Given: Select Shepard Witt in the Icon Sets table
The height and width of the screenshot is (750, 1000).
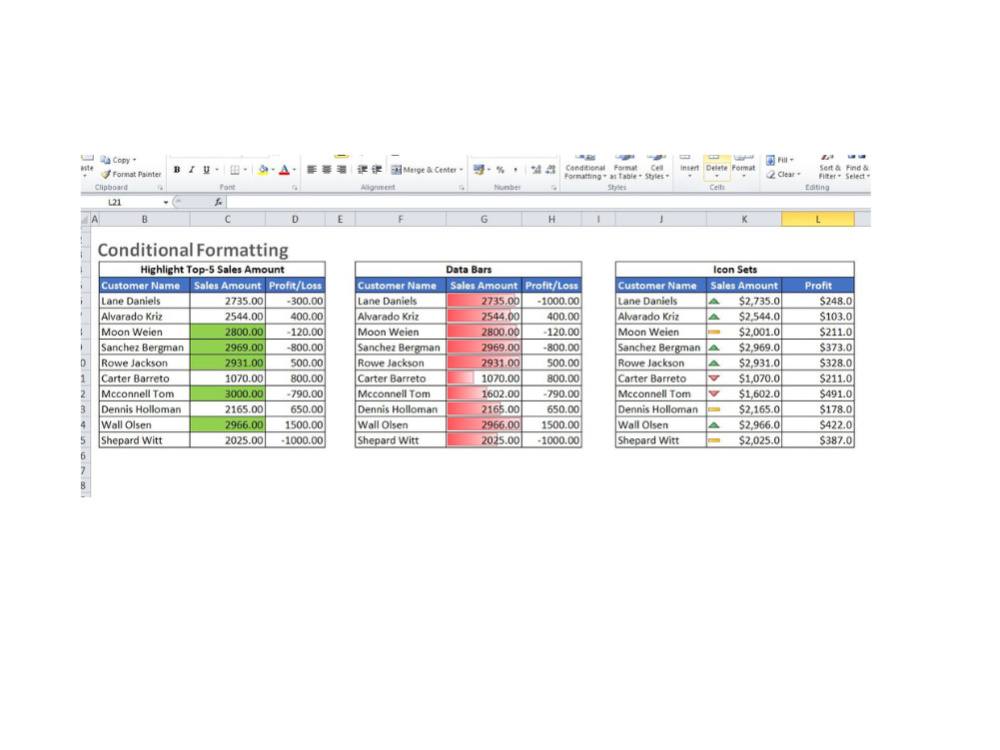Looking at the screenshot, I should coord(661,441).
